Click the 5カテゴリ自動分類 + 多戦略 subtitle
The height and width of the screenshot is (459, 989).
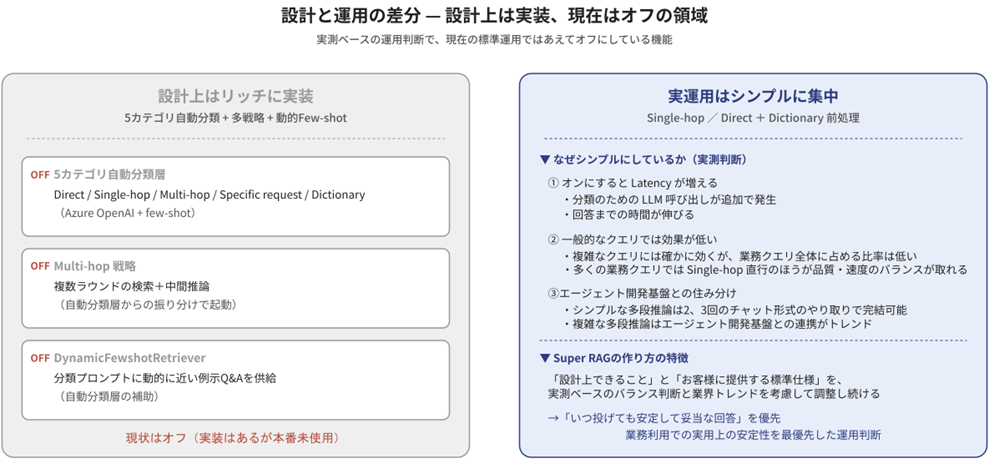pyautogui.click(x=235, y=118)
